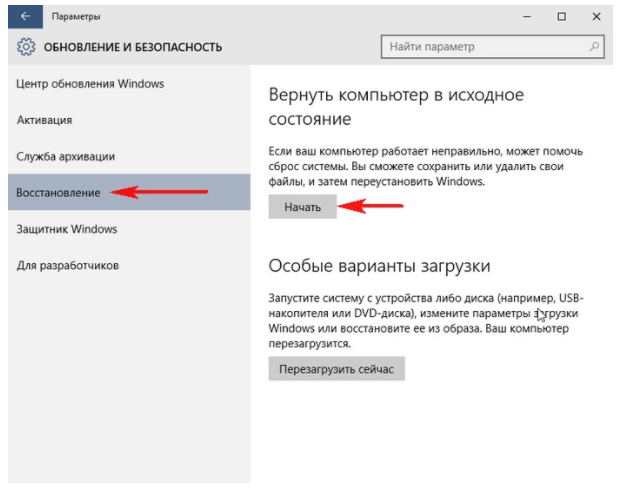This screenshot has width=618, height=491.
Task: Click the 'Параметры' window title
Action: pyautogui.click(x=76, y=17)
